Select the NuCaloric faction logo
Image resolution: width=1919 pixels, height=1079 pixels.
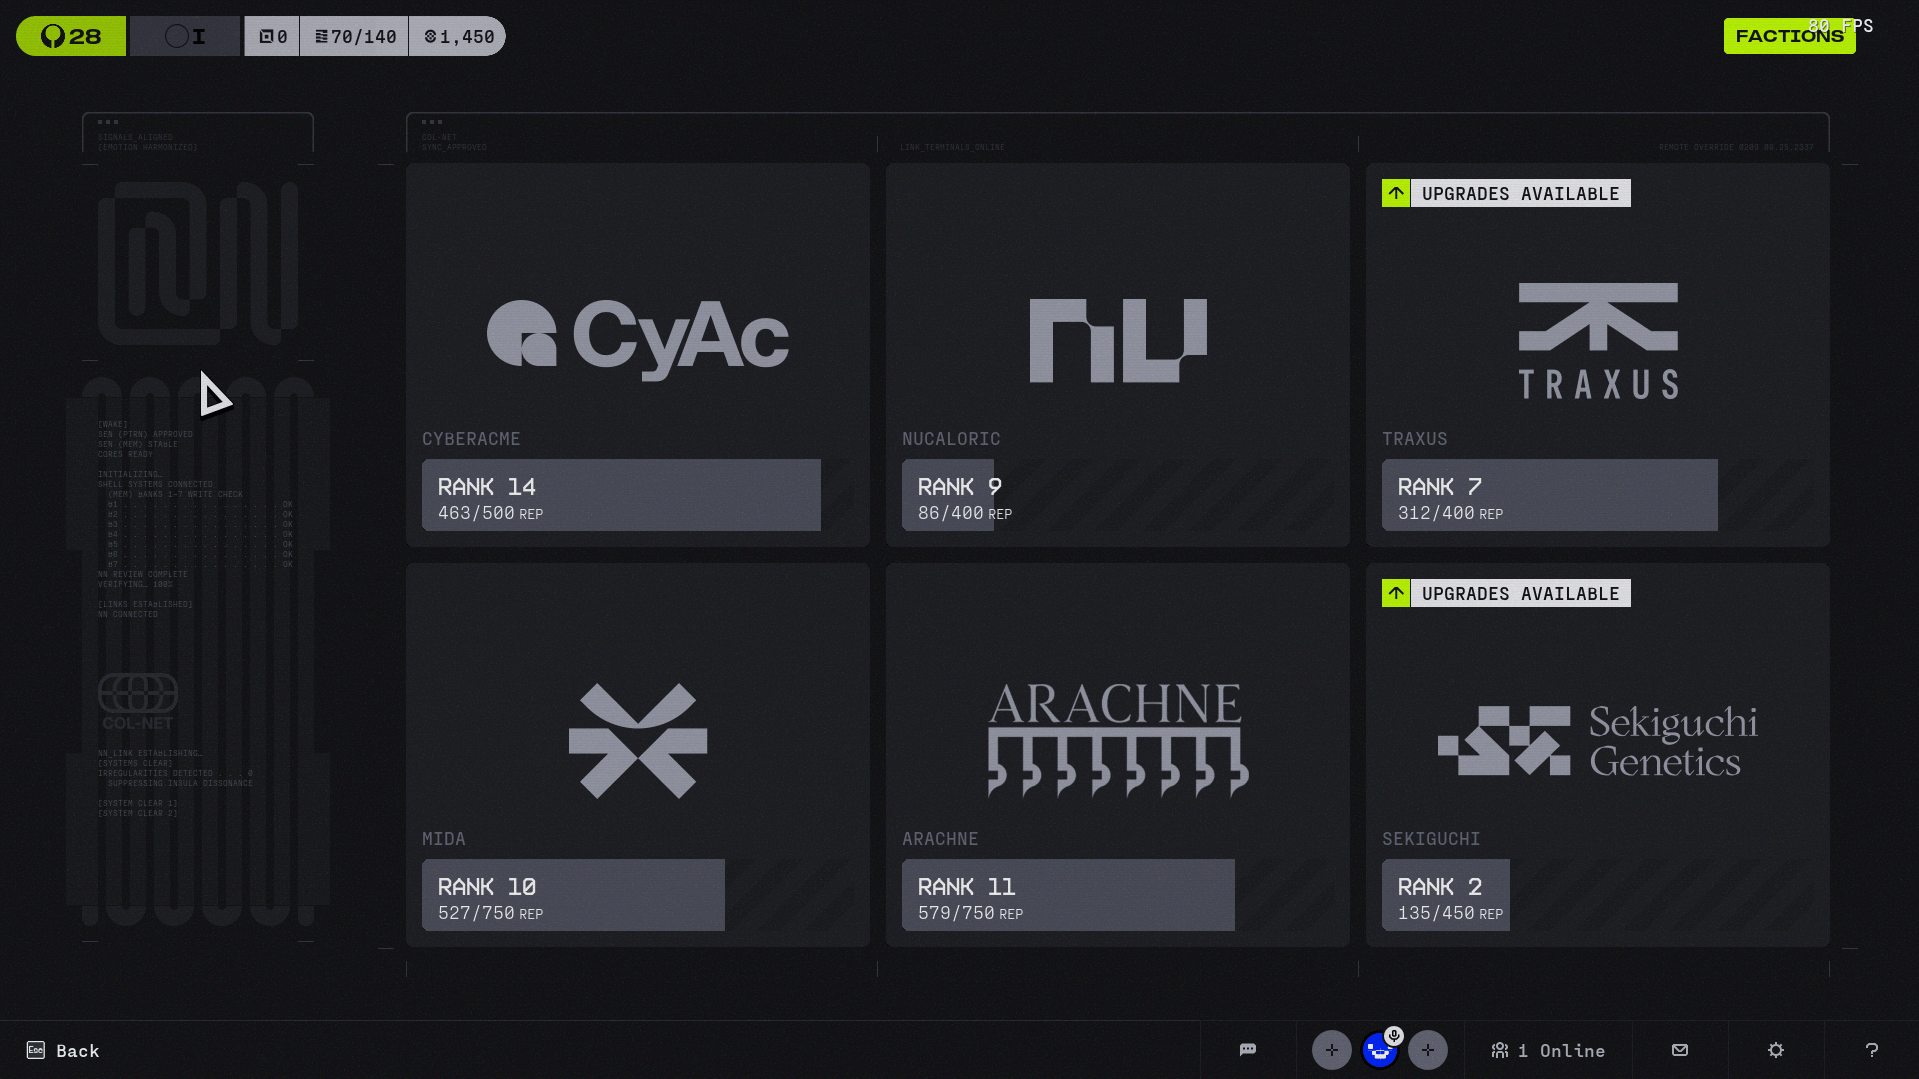[x=1117, y=340]
